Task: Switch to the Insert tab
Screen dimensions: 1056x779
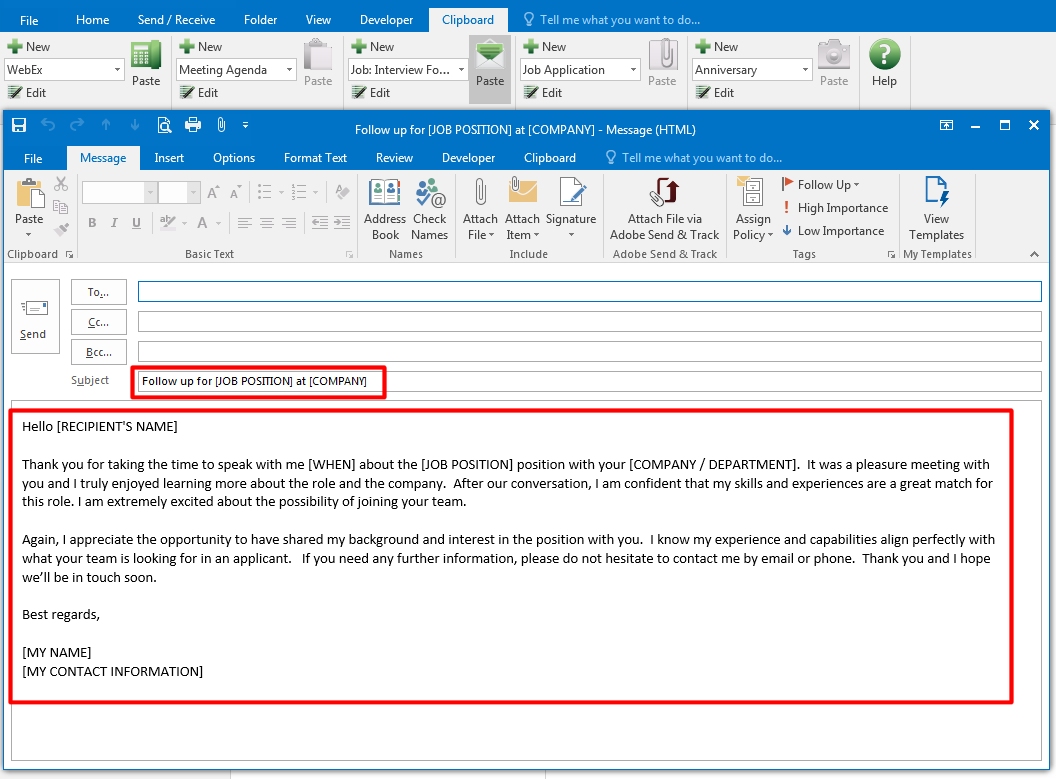Action: 169,158
